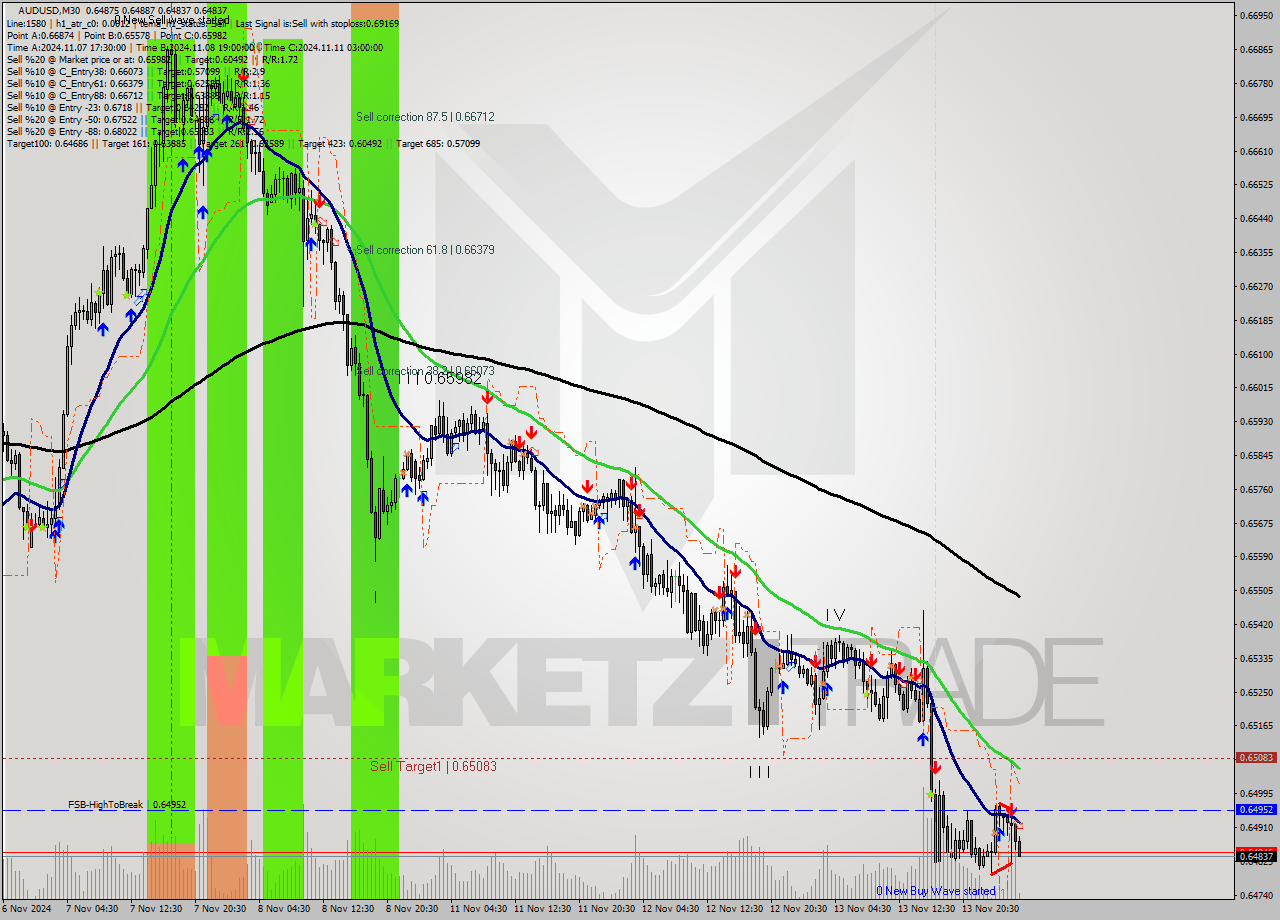The image size is (1280, 920).
Task: Select the 'Line:1580' info text
Action: coord(26,24)
